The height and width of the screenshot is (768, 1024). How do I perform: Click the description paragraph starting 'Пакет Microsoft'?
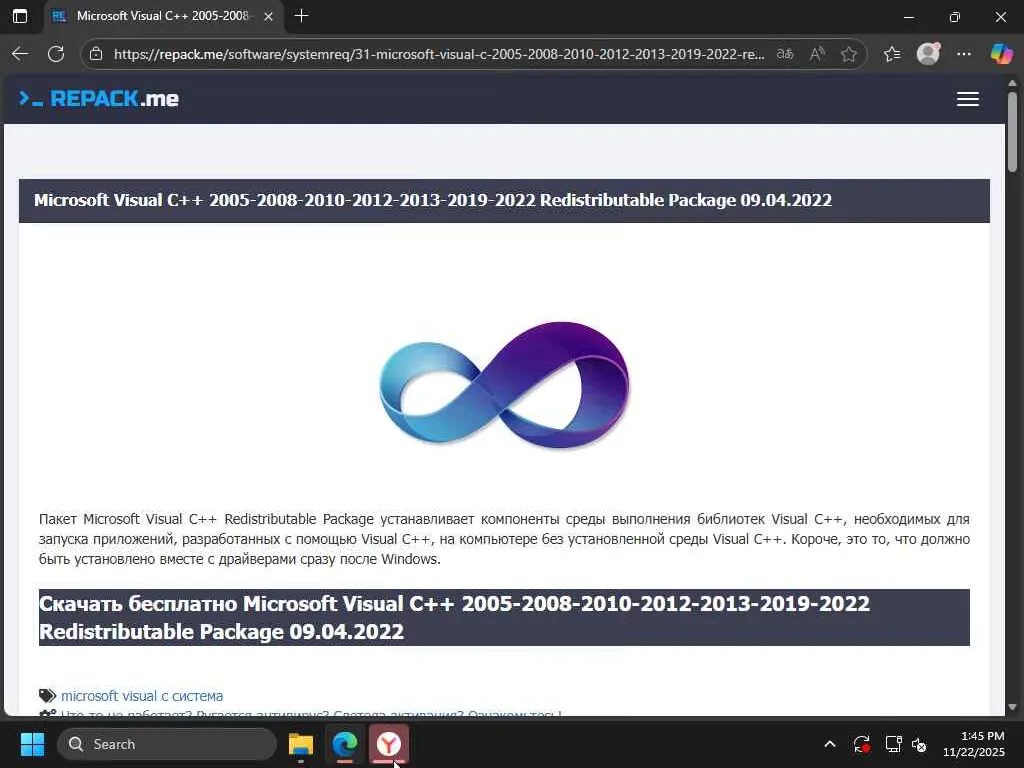click(x=504, y=539)
